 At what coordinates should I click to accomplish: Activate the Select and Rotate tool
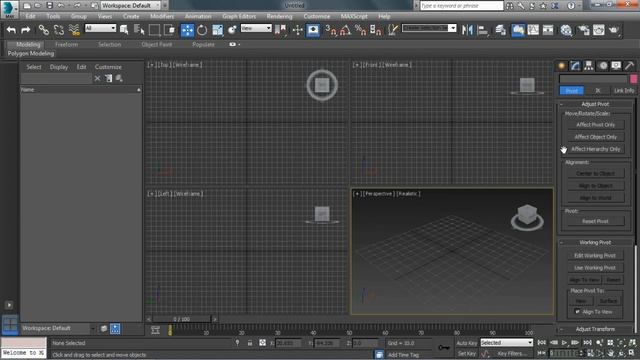[202, 30]
